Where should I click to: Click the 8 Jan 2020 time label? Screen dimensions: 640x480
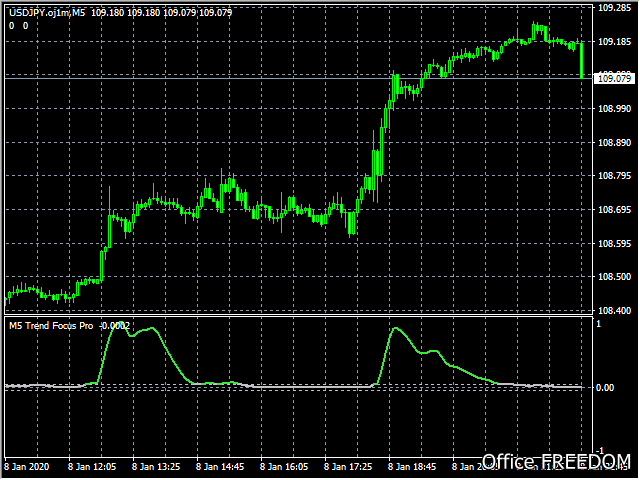[27, 467]
